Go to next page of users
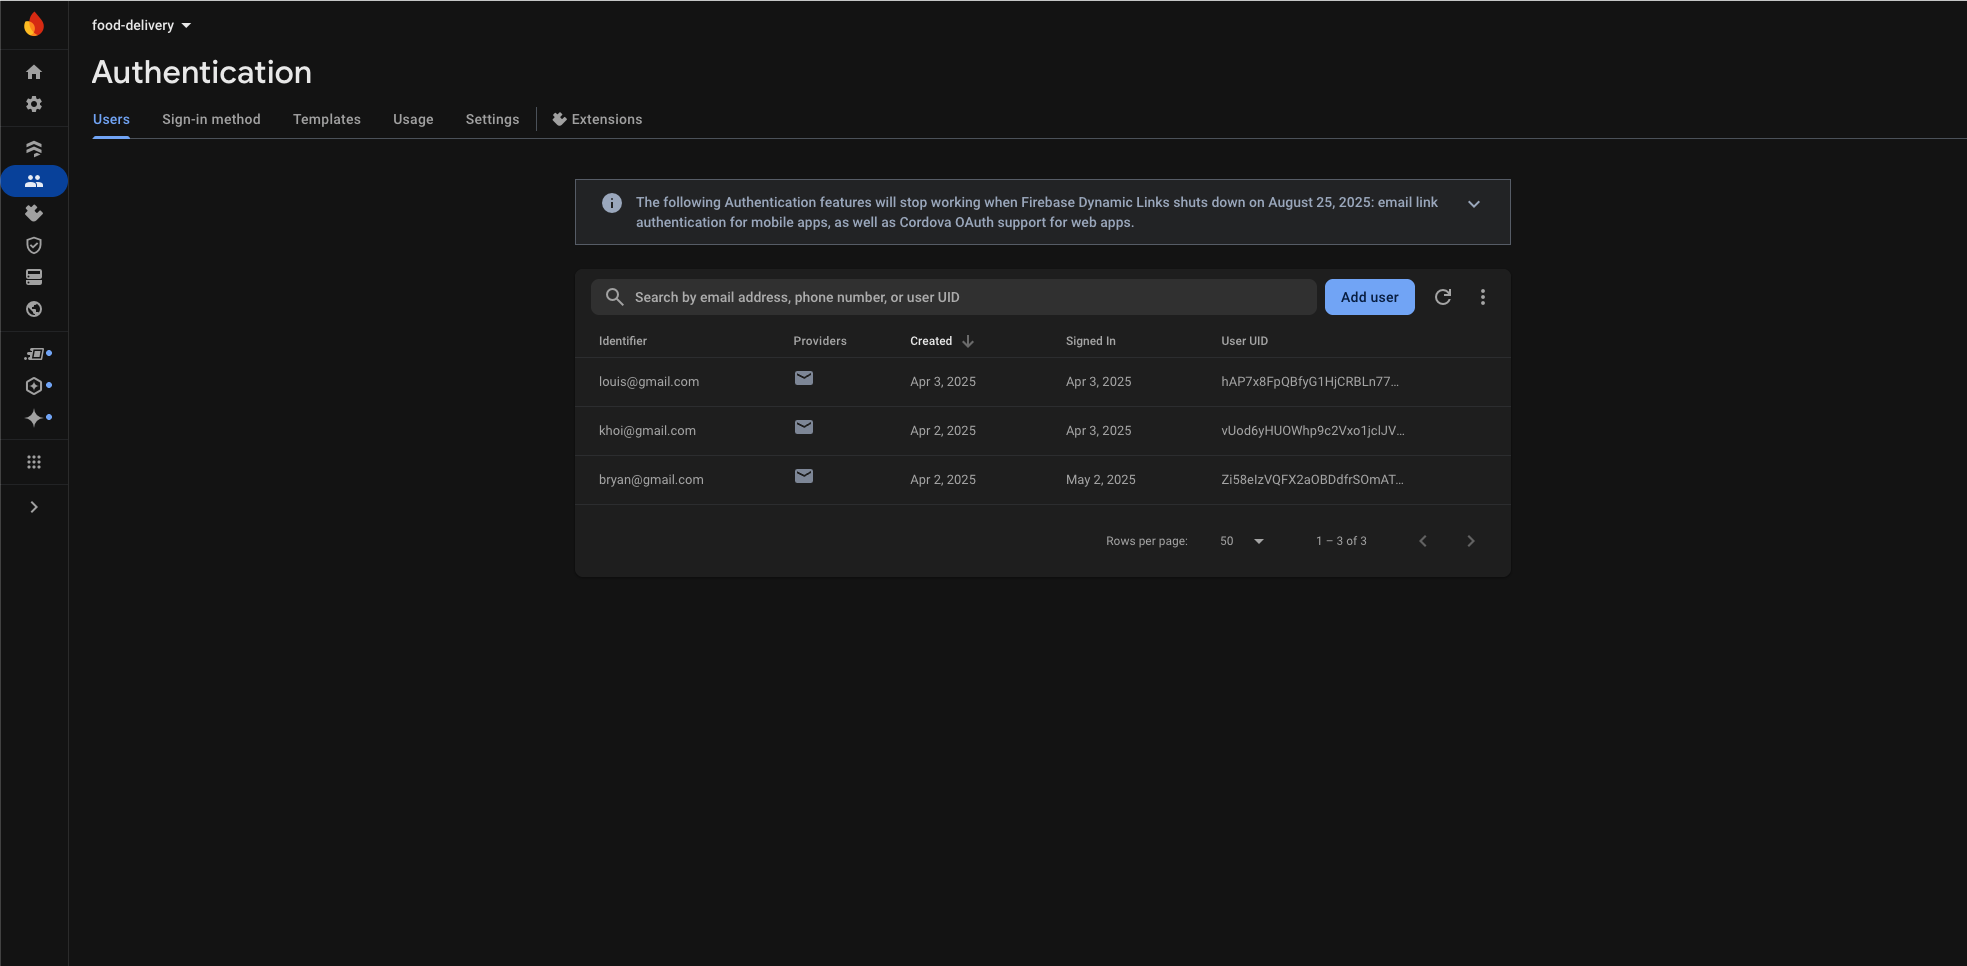Viewport: 1967px width, 966px height. [1471, 541]
